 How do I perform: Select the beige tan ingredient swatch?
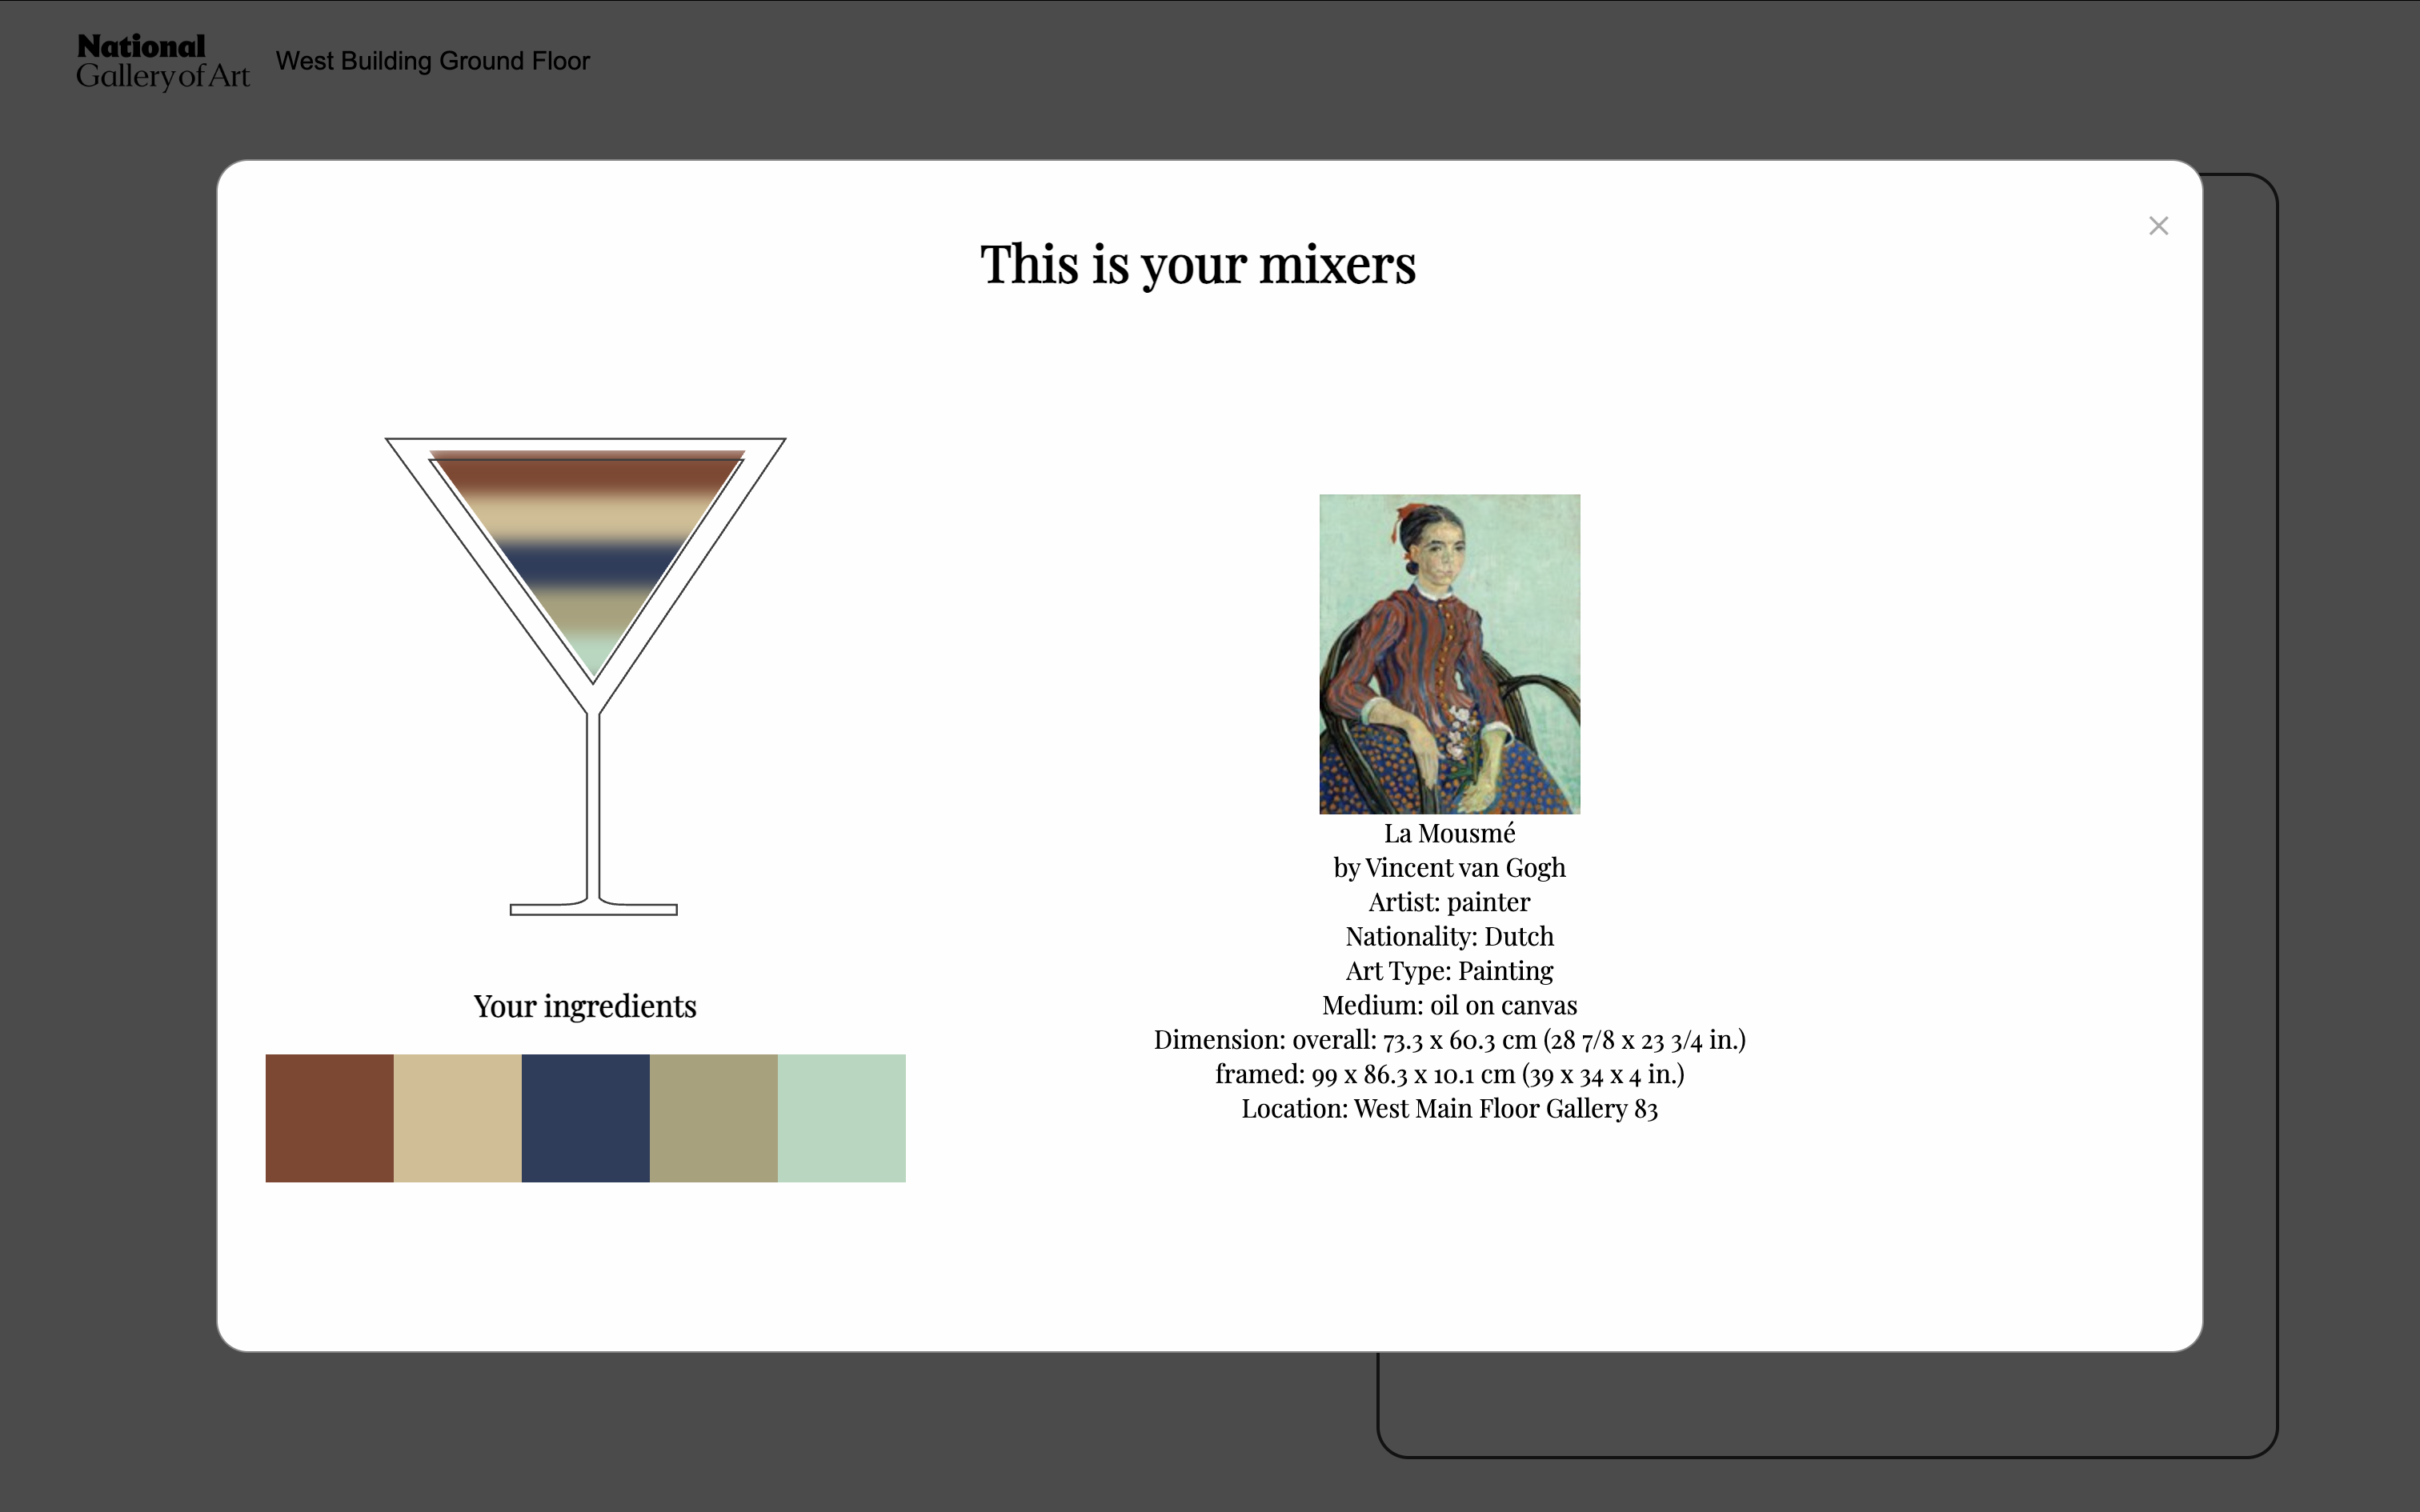pyautogui.click(x=457, y=1118)
